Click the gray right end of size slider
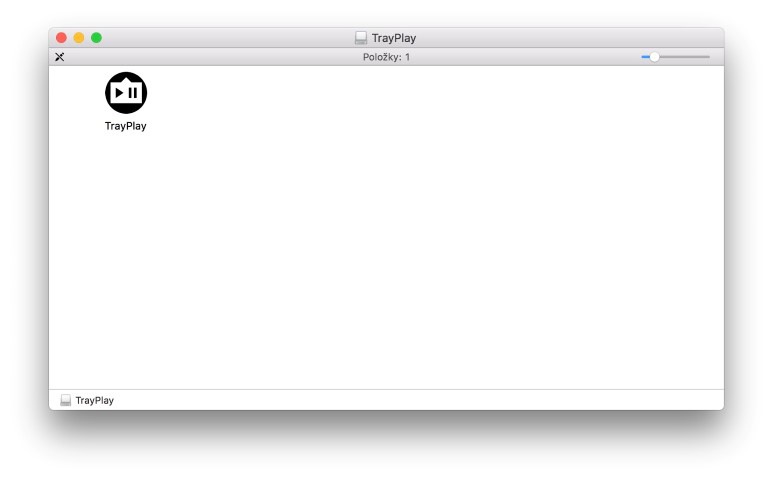 (685, 57)
